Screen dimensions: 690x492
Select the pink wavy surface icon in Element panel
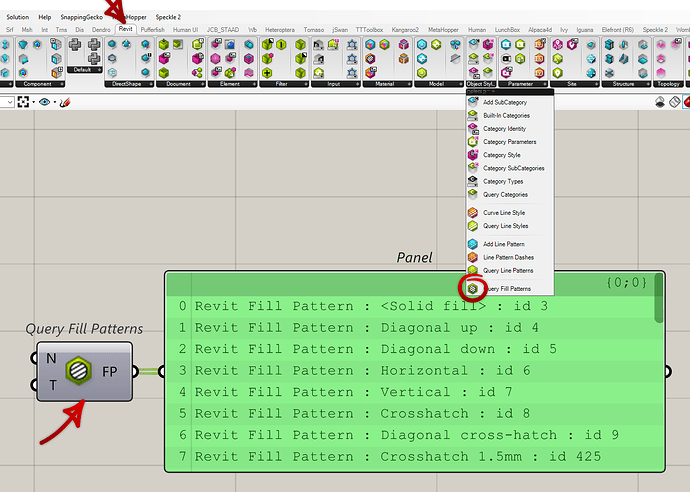pos(249,73)
